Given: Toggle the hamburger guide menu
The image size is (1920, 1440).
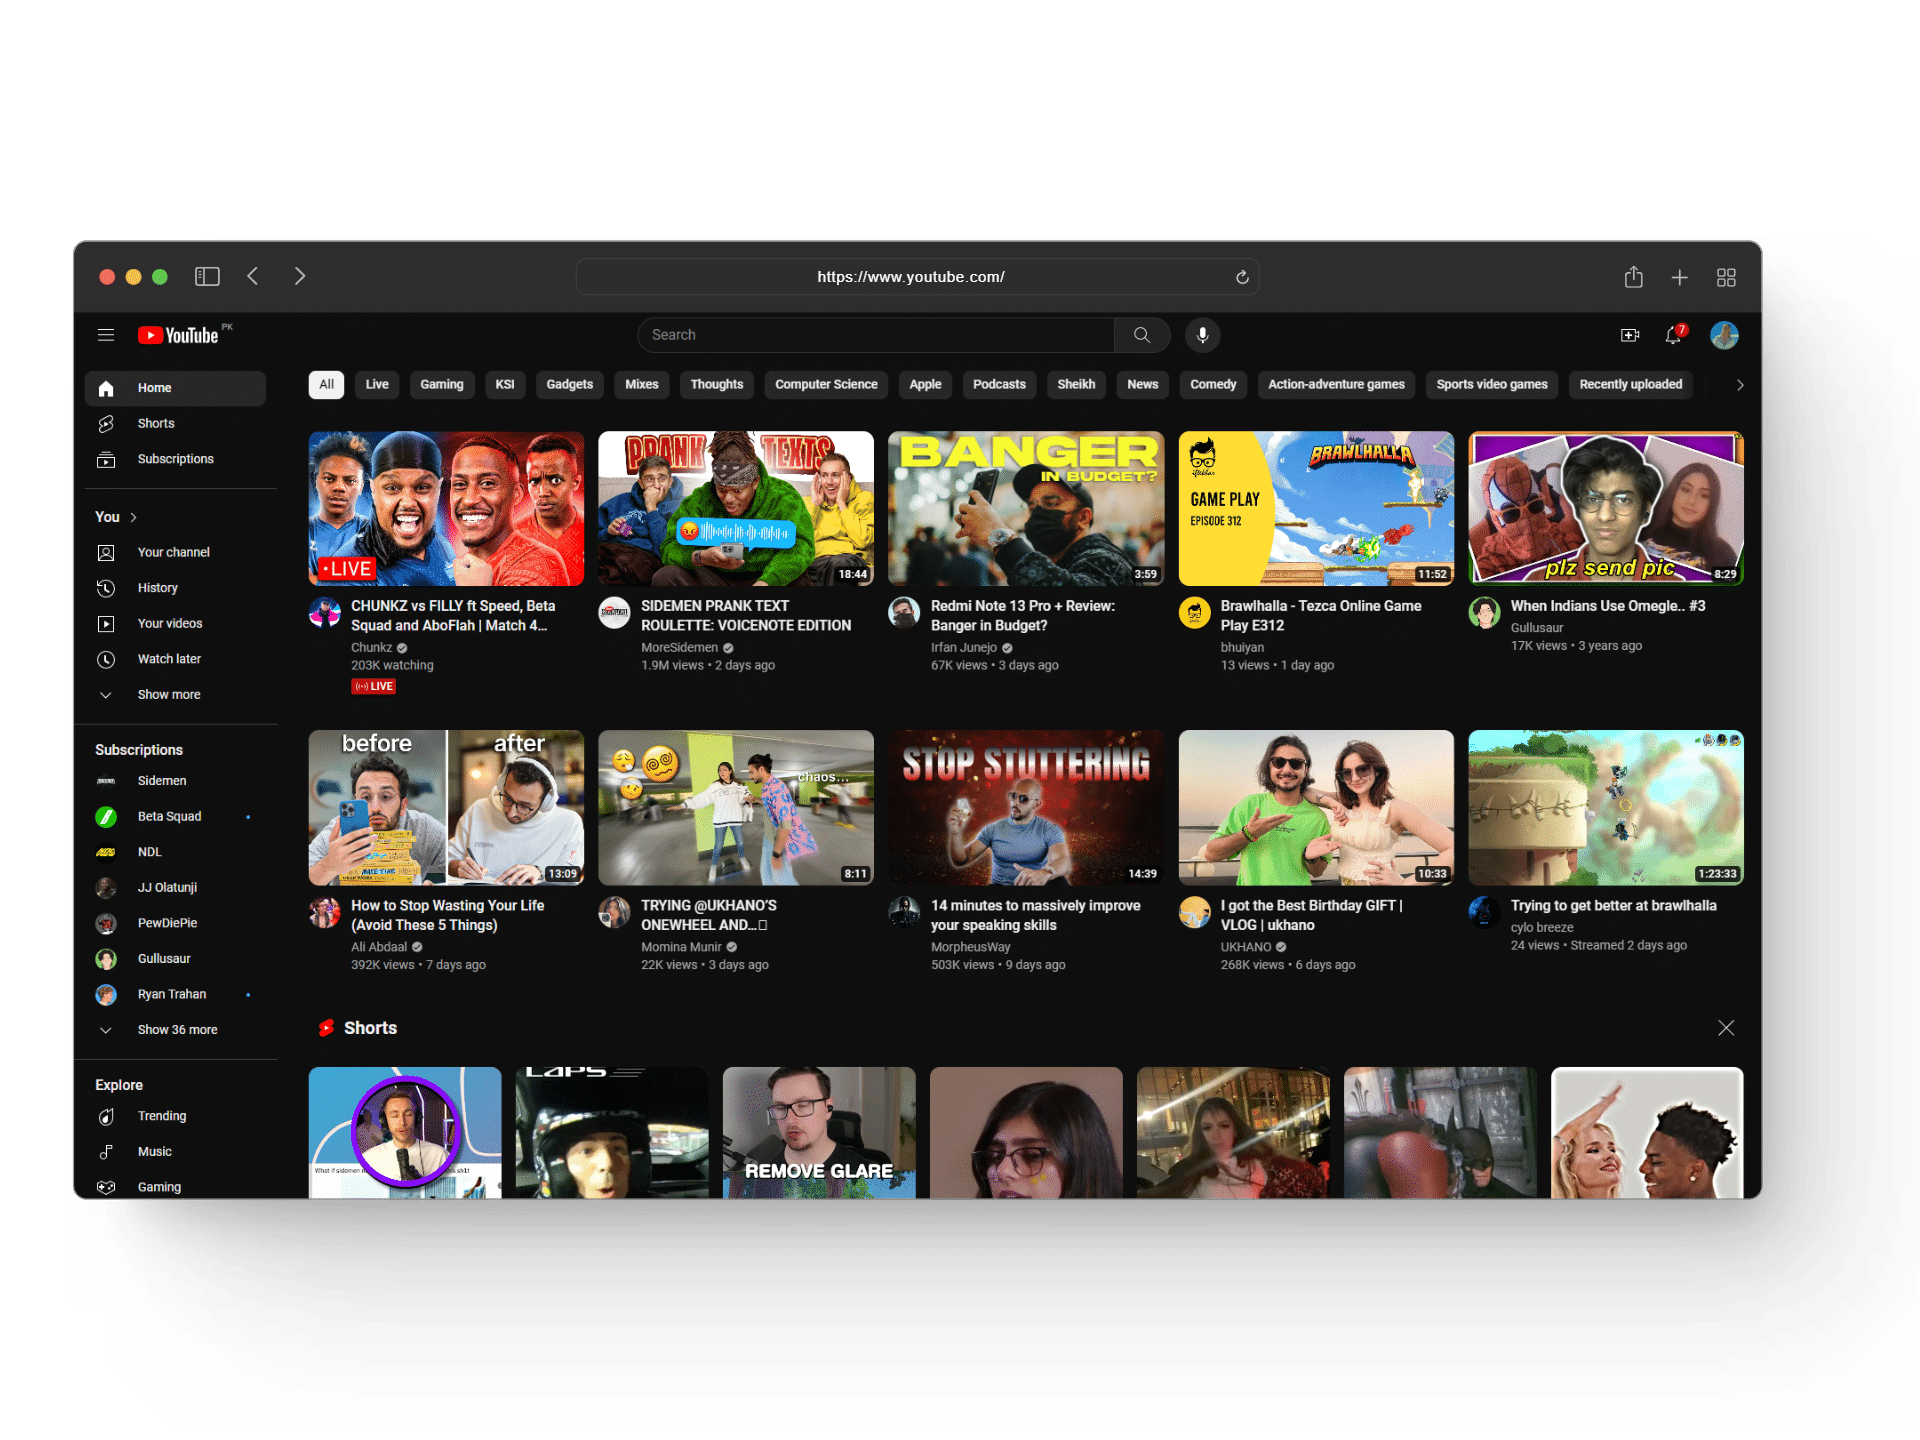Looking at the screenshot, I should click(x=106, y=335).
